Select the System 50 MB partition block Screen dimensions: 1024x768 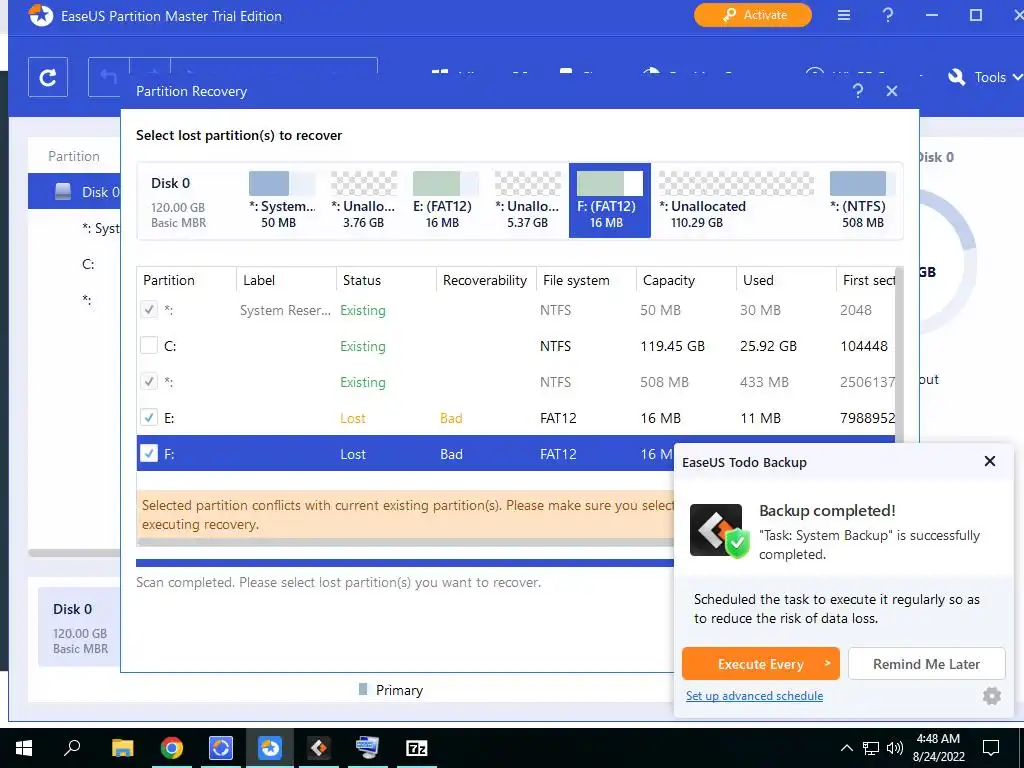282,200
